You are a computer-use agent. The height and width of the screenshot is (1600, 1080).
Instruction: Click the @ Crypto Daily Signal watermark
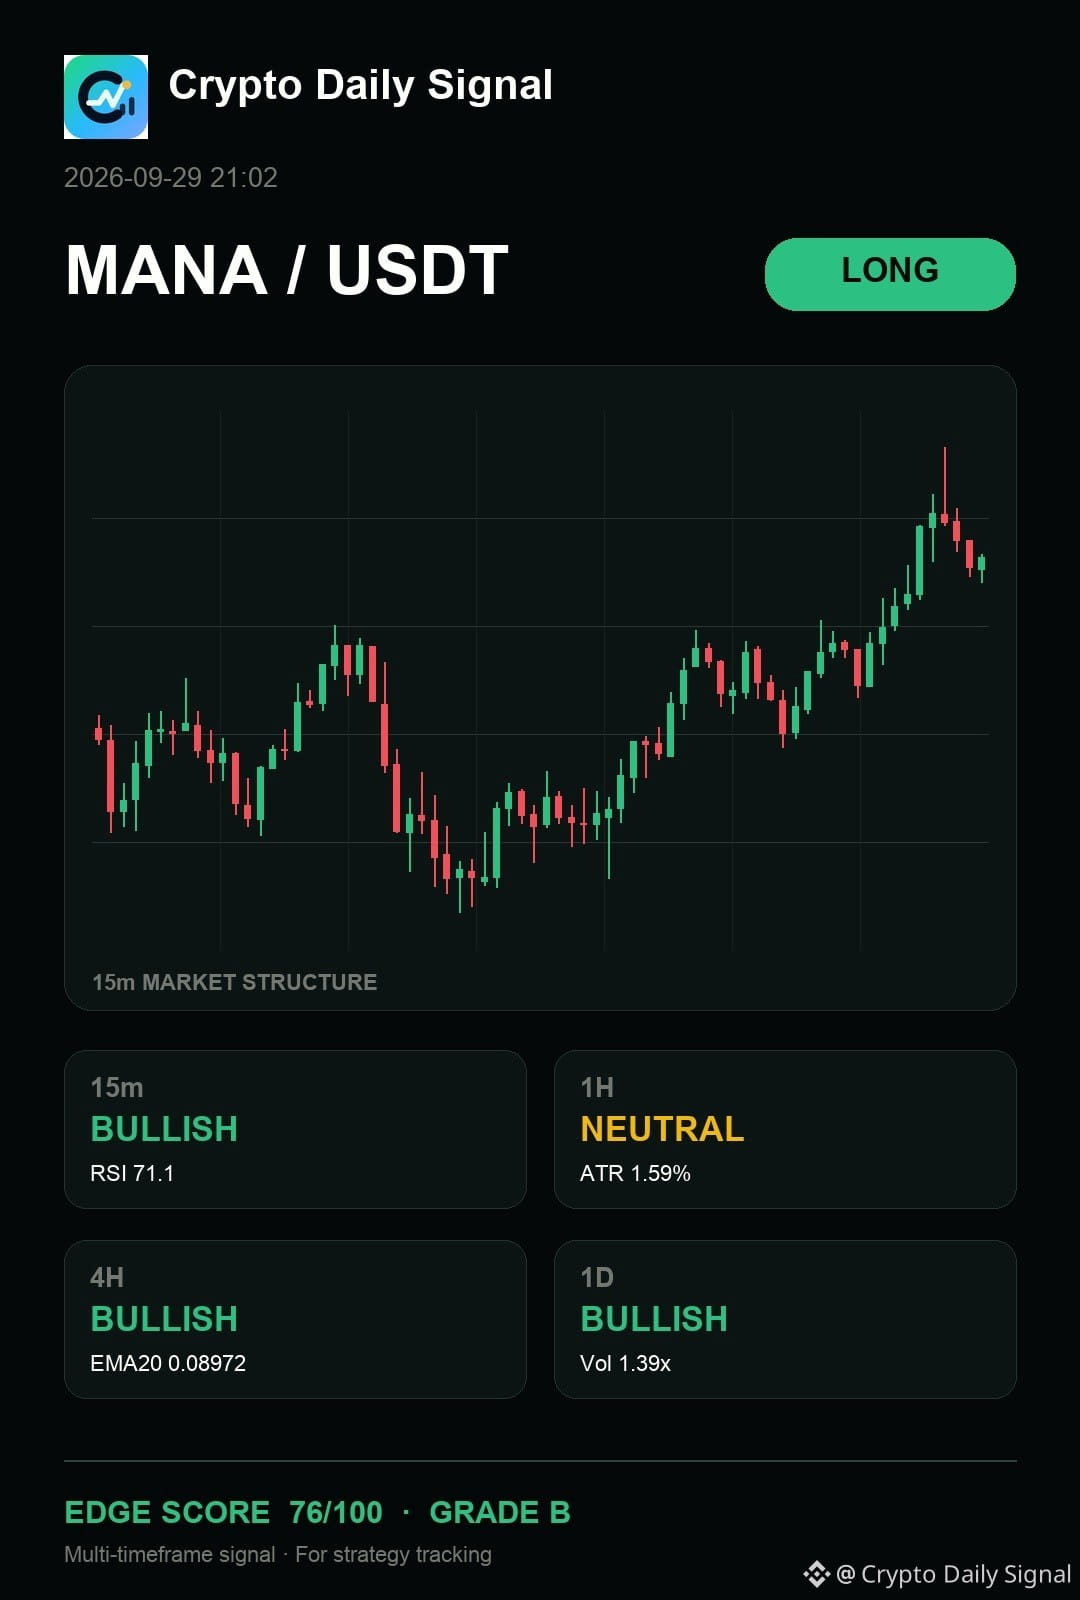(954, 1574)
